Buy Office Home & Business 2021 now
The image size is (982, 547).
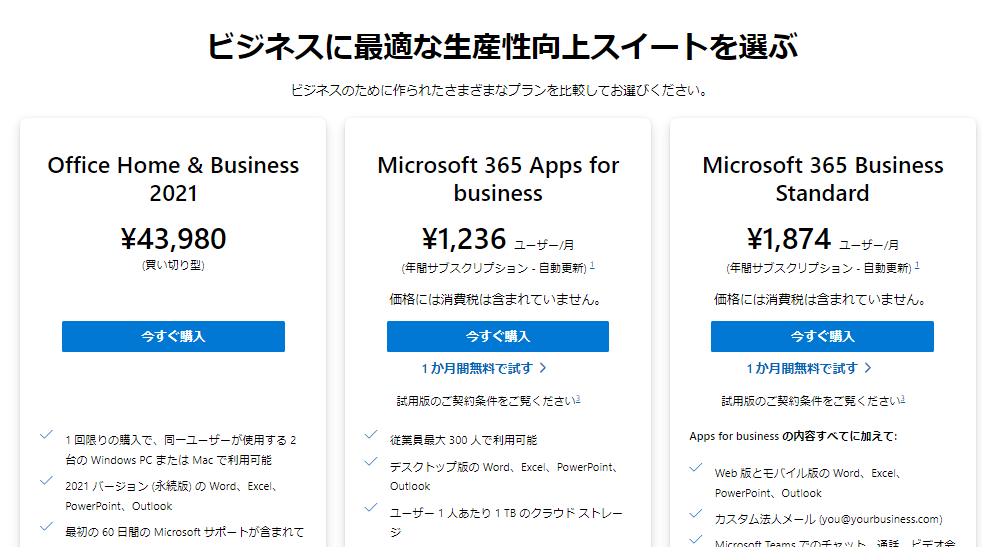(173, 336)
